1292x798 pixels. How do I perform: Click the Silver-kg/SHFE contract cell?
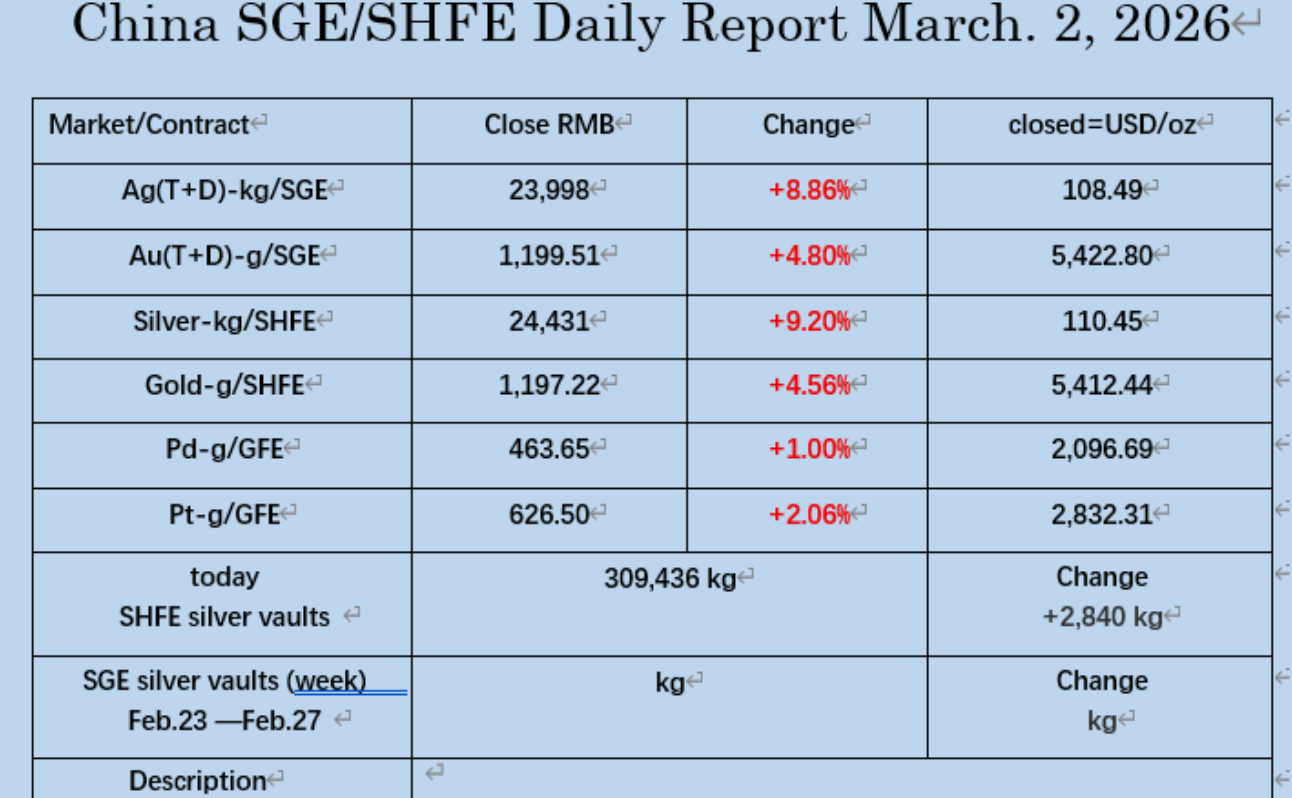(224, 321)
